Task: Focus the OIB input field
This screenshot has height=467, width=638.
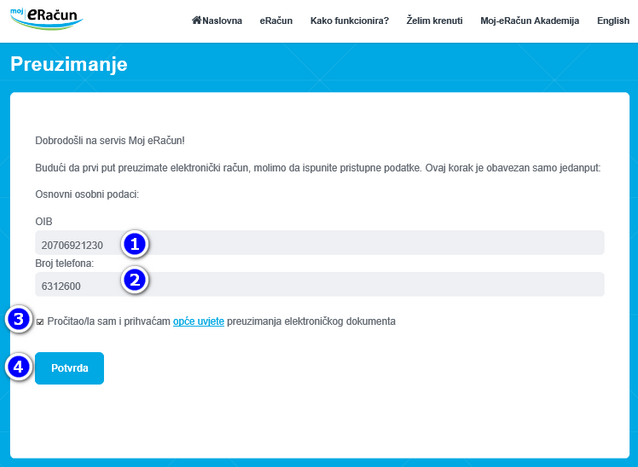Action: point(319,243)
